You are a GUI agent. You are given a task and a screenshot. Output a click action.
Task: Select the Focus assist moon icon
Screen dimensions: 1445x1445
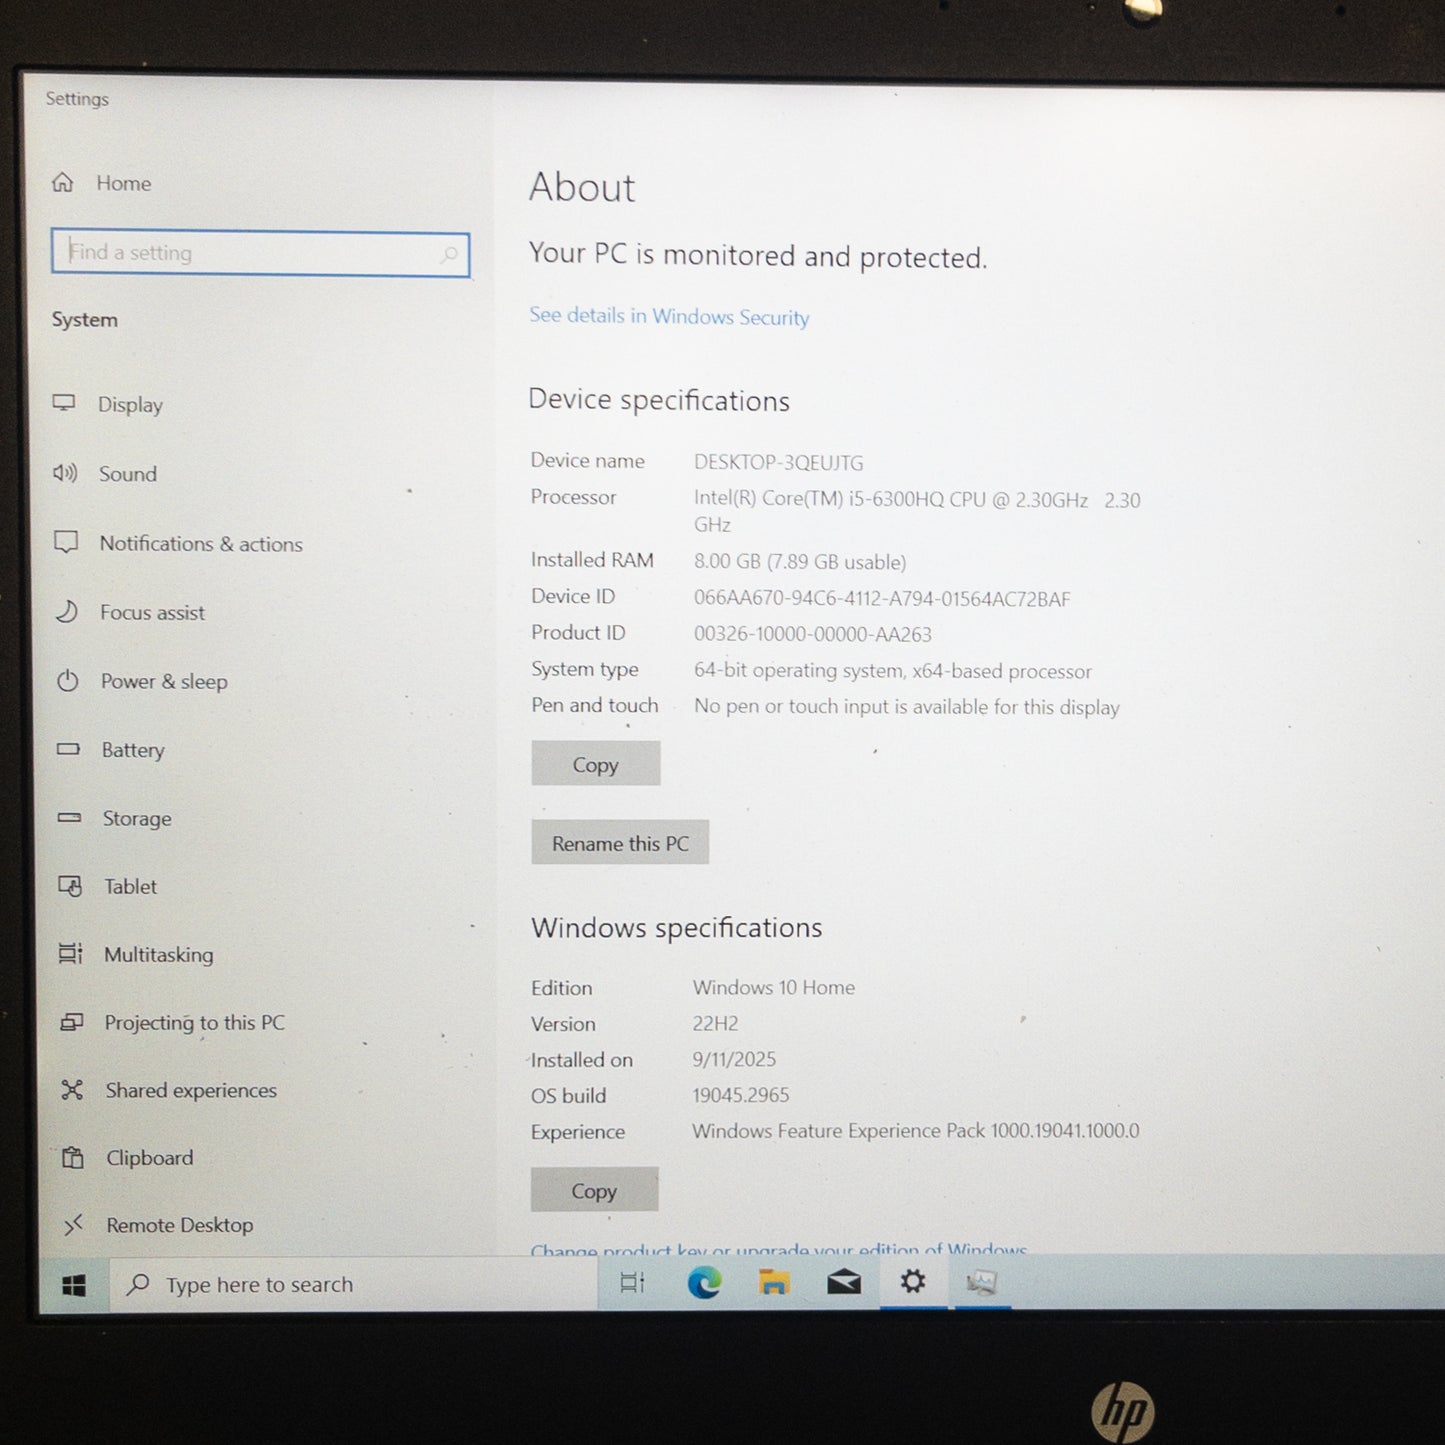(x=67, y=611)
